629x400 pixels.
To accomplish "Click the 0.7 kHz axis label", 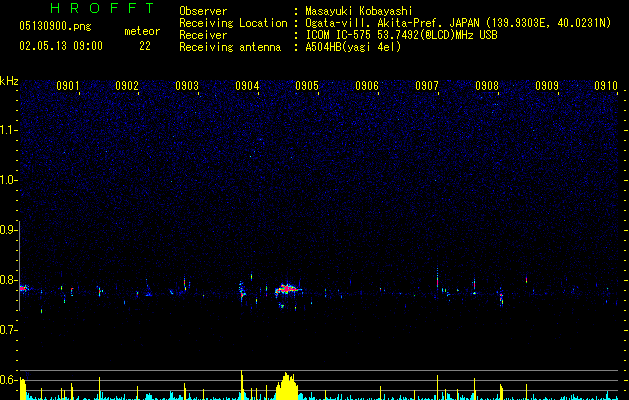I will click(8, 330).
